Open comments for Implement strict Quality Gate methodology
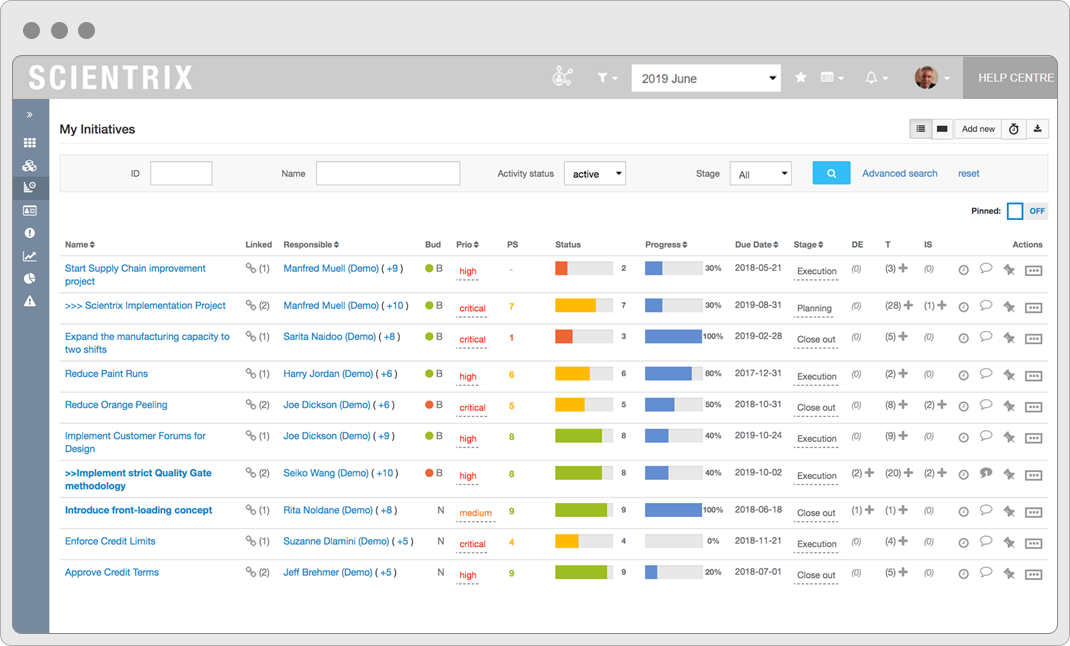The height and width of the screenshot is (646, 1070). (x=985, y=473)
